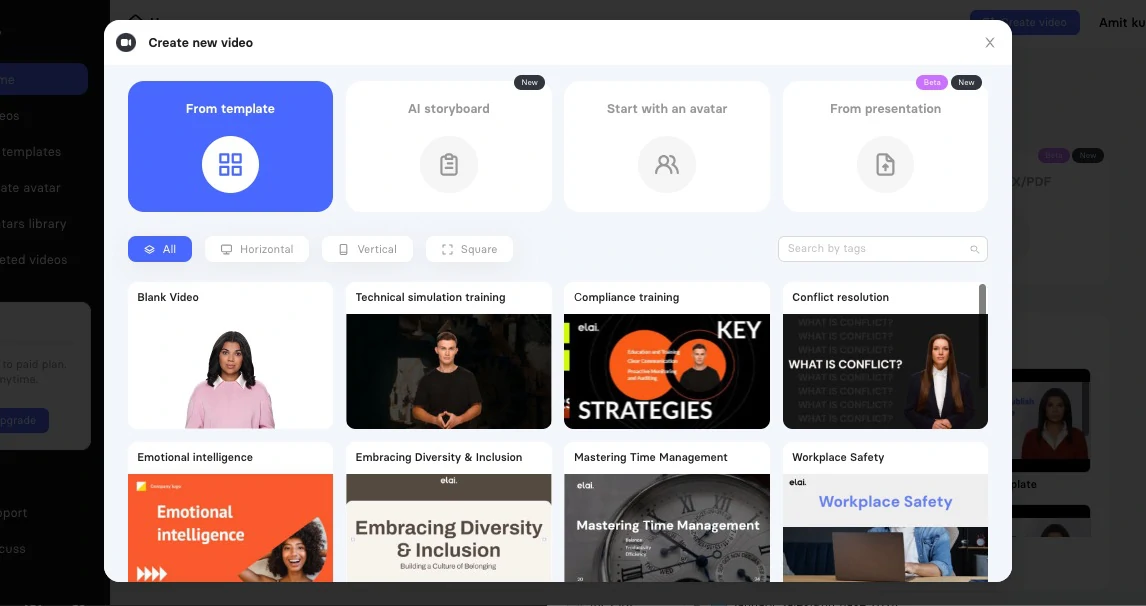Click the square frame icon on Square filter
1146x606 pixels.
click(x=447, y=249)
